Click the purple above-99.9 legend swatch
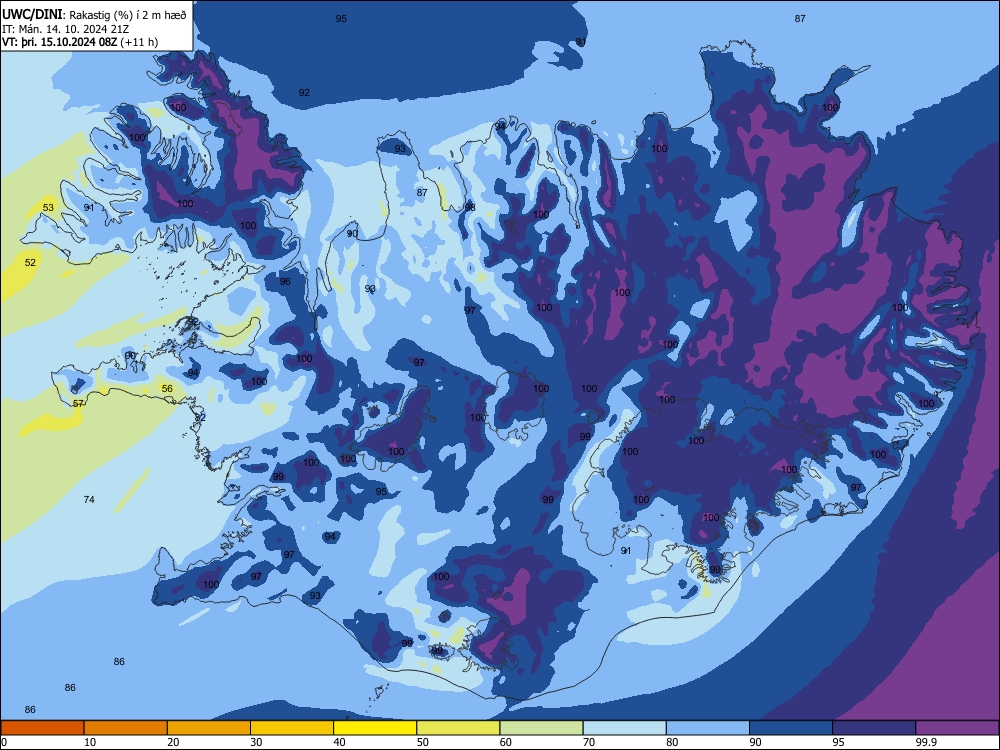Screen dimensions: 1000x750 (957, 728)
